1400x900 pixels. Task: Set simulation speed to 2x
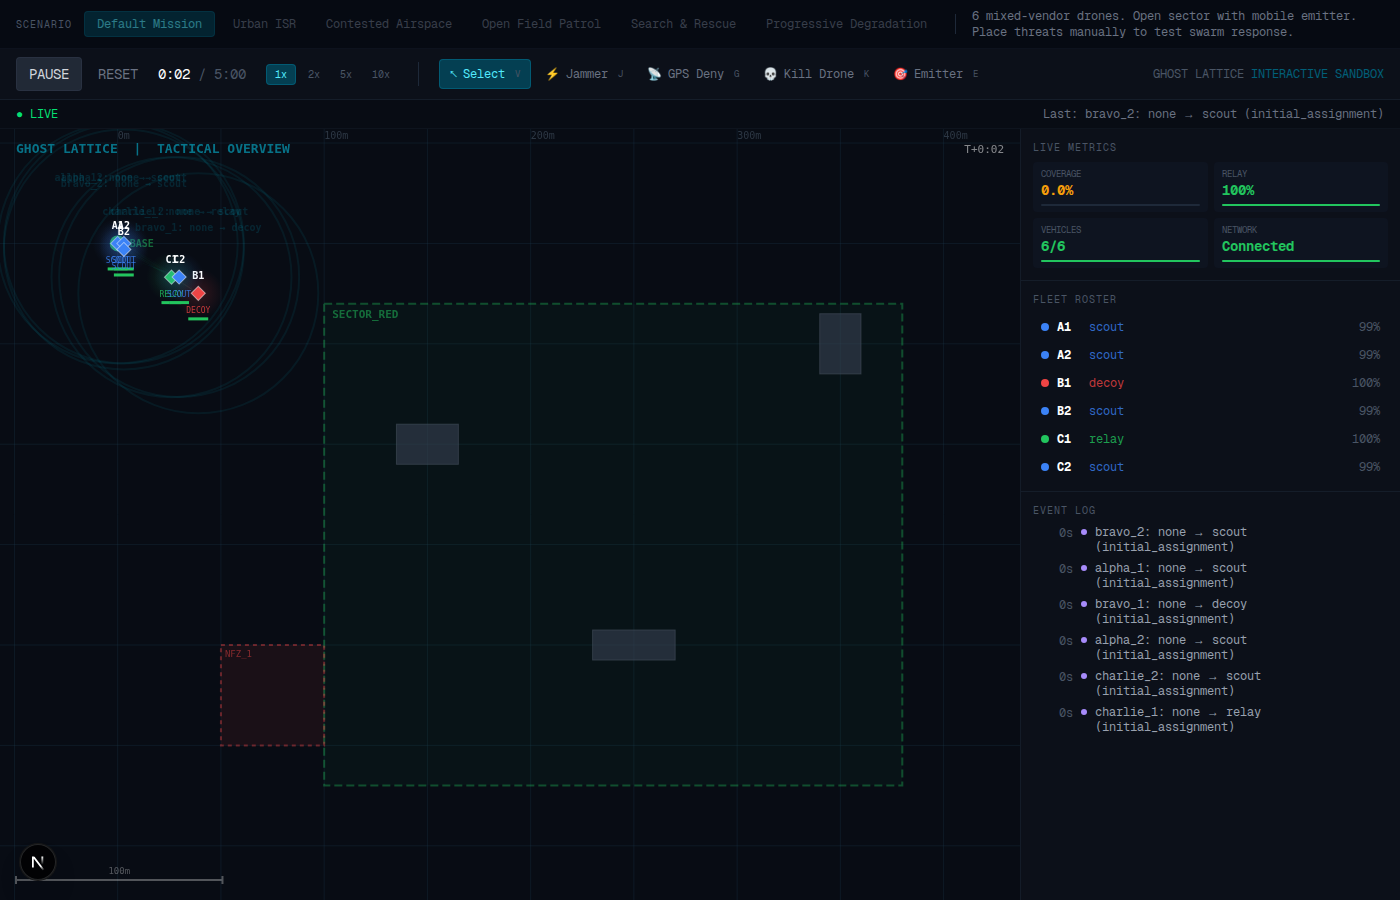tap(314, 75)
